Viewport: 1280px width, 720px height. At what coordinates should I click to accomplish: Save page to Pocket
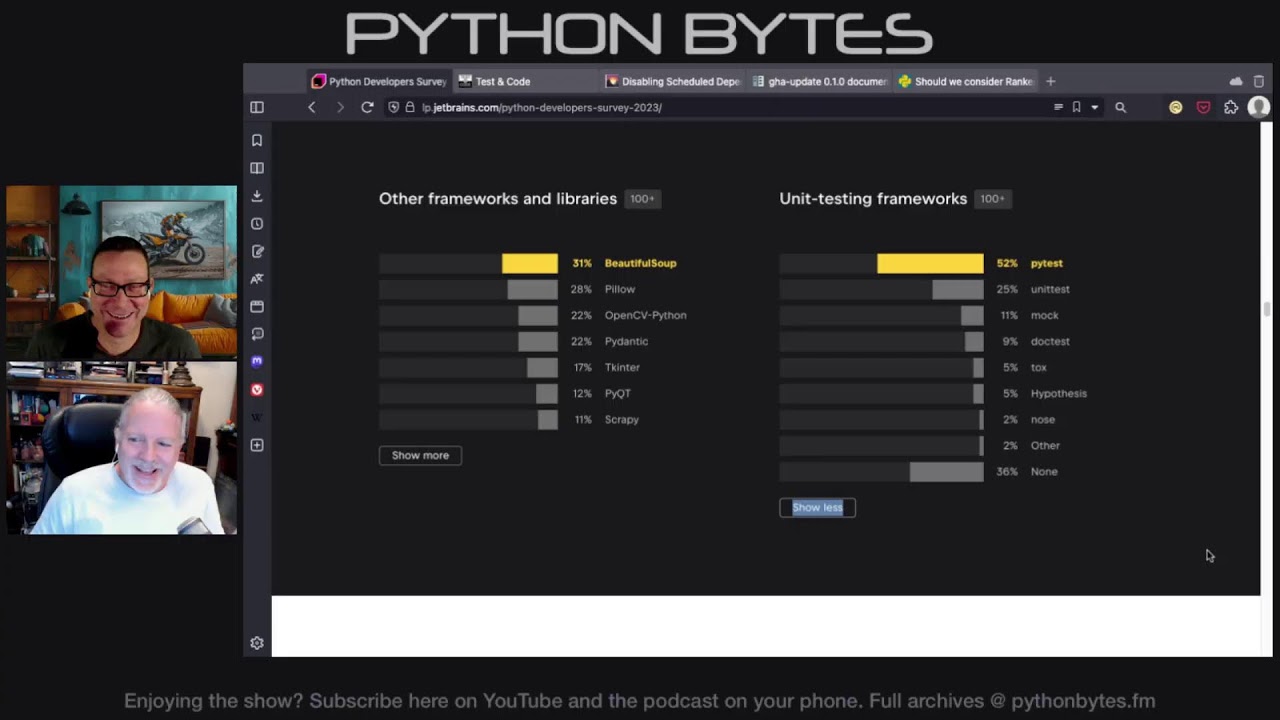1203,107
